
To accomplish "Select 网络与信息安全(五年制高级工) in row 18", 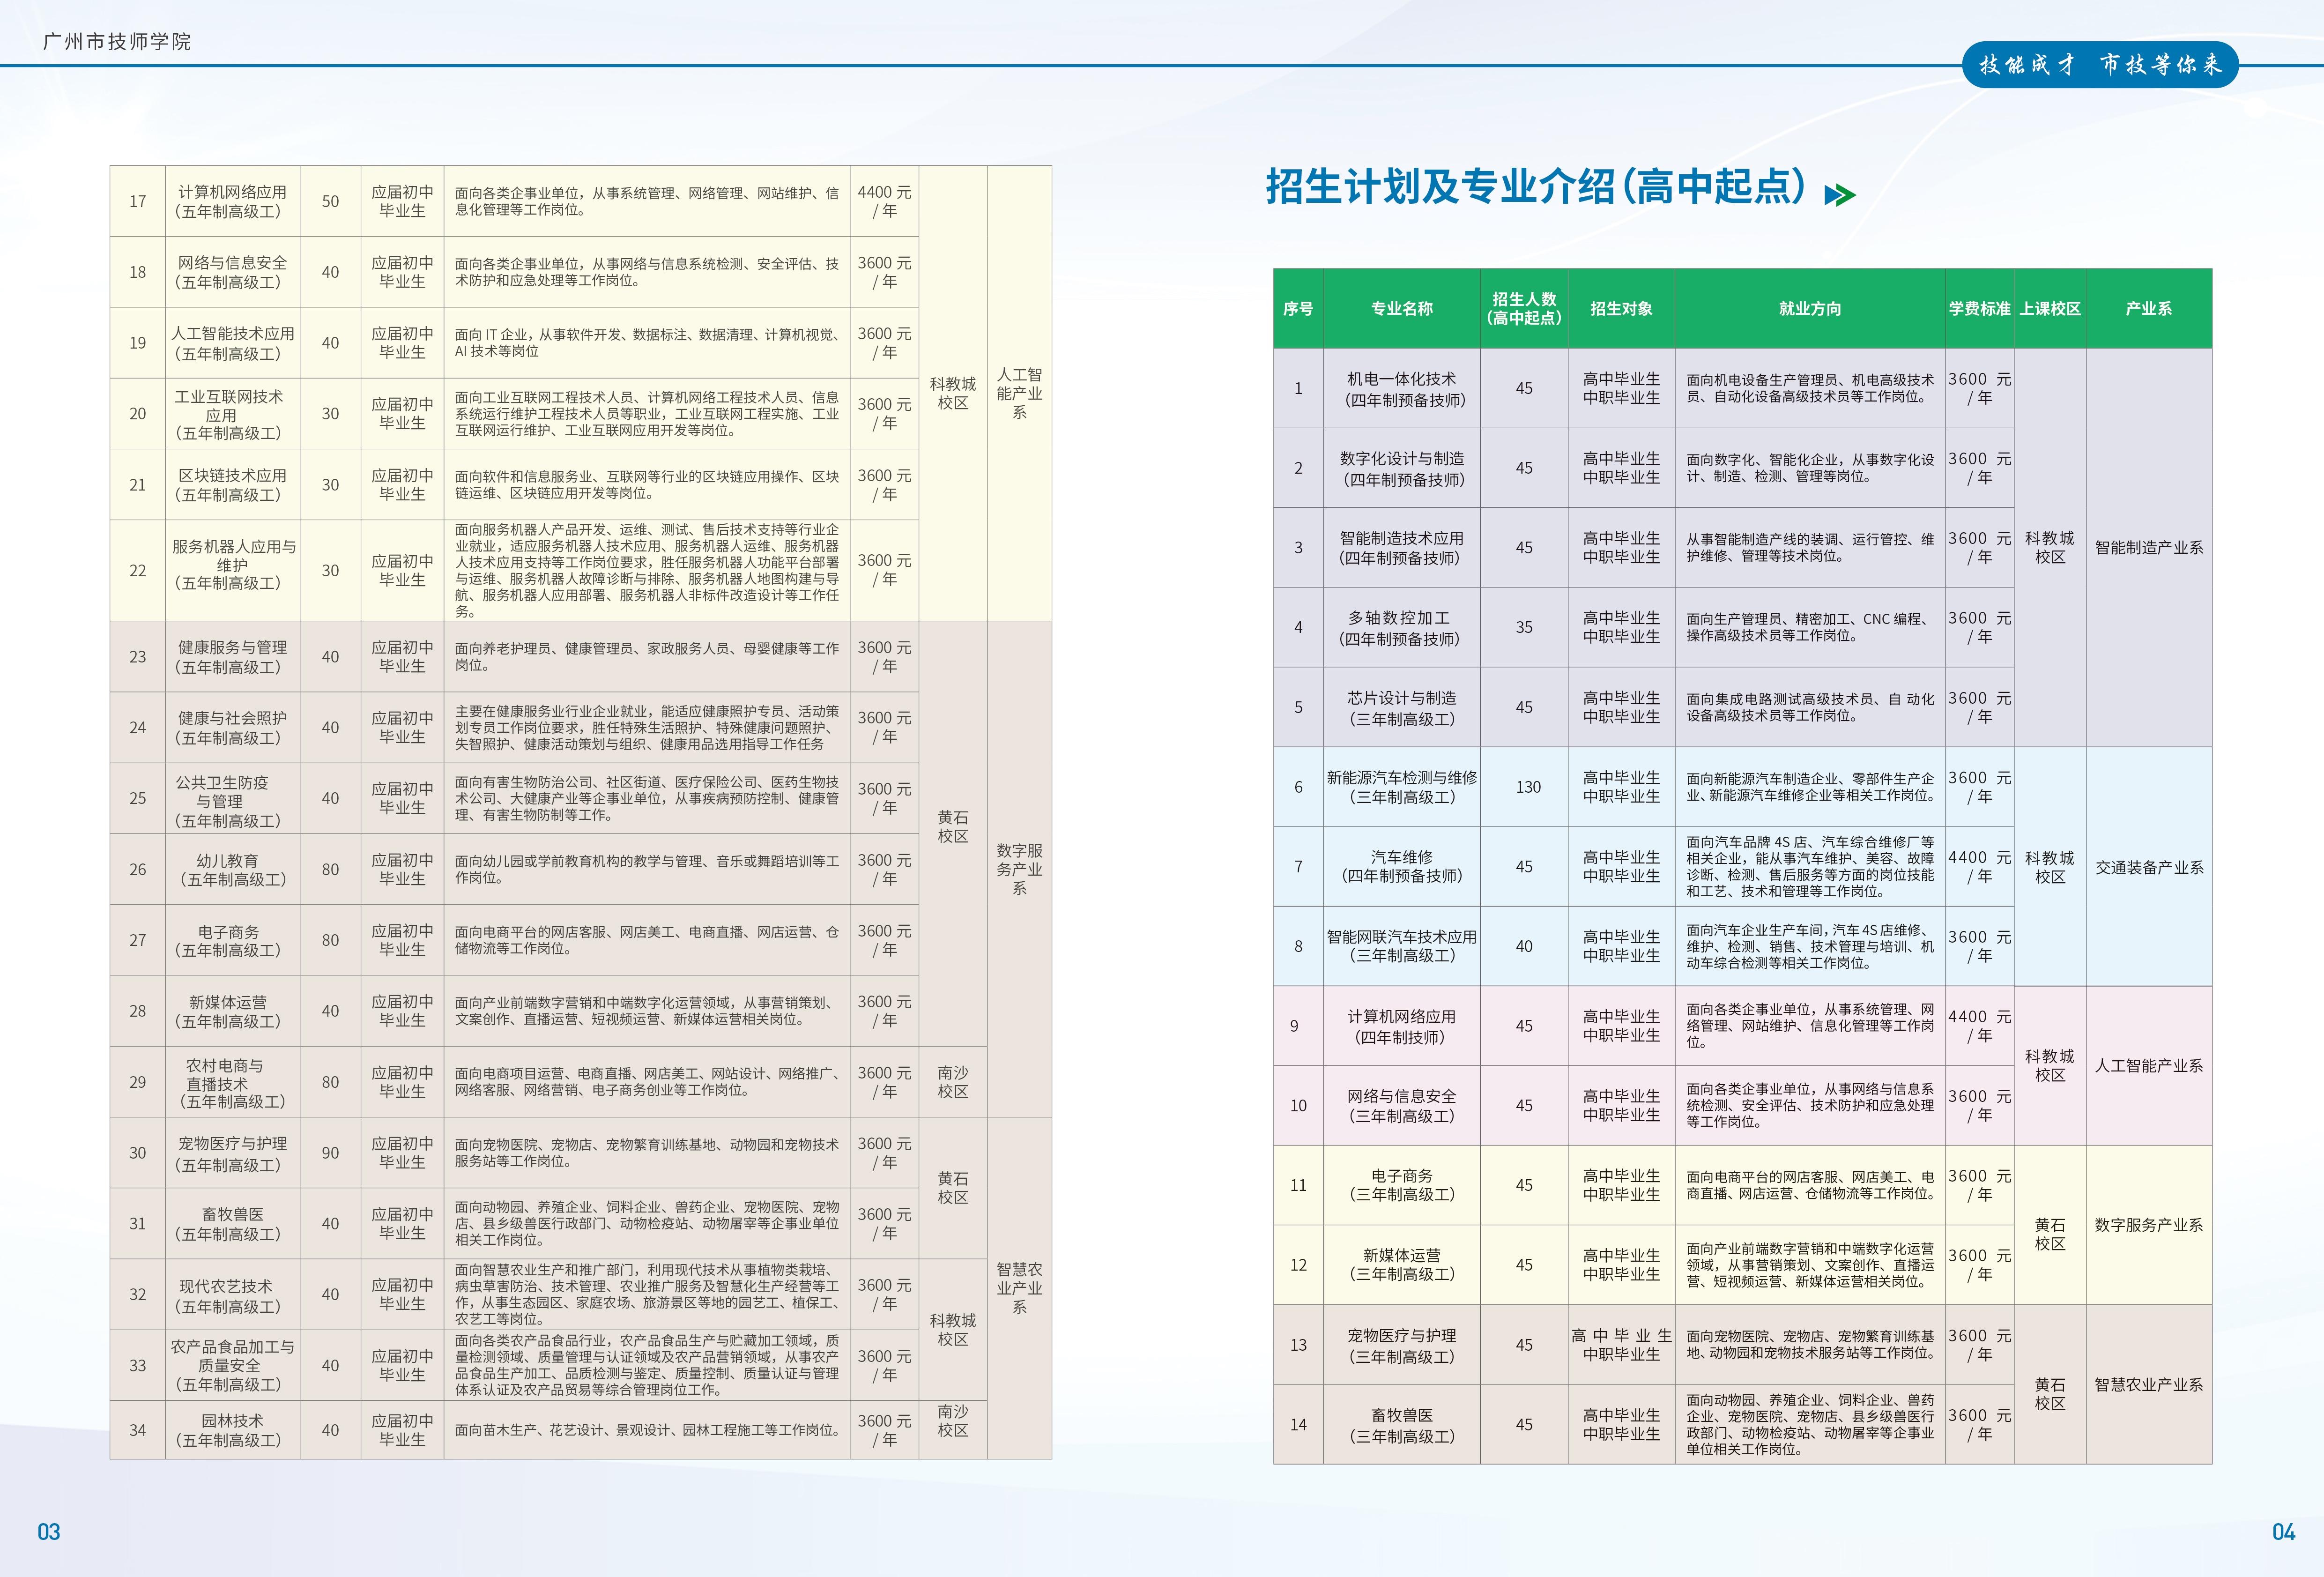I will coord(232,272).
